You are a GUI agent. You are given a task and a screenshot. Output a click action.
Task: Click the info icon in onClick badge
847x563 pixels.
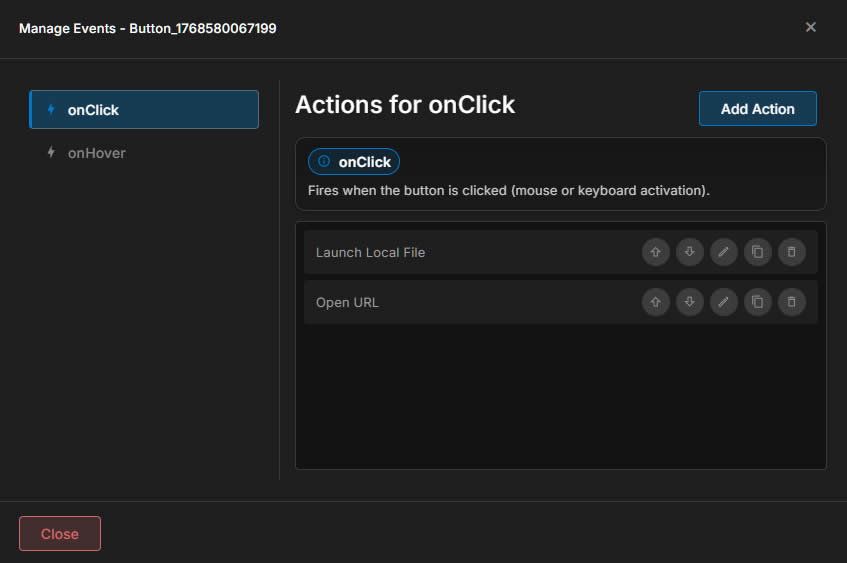(x=323, y=161)
